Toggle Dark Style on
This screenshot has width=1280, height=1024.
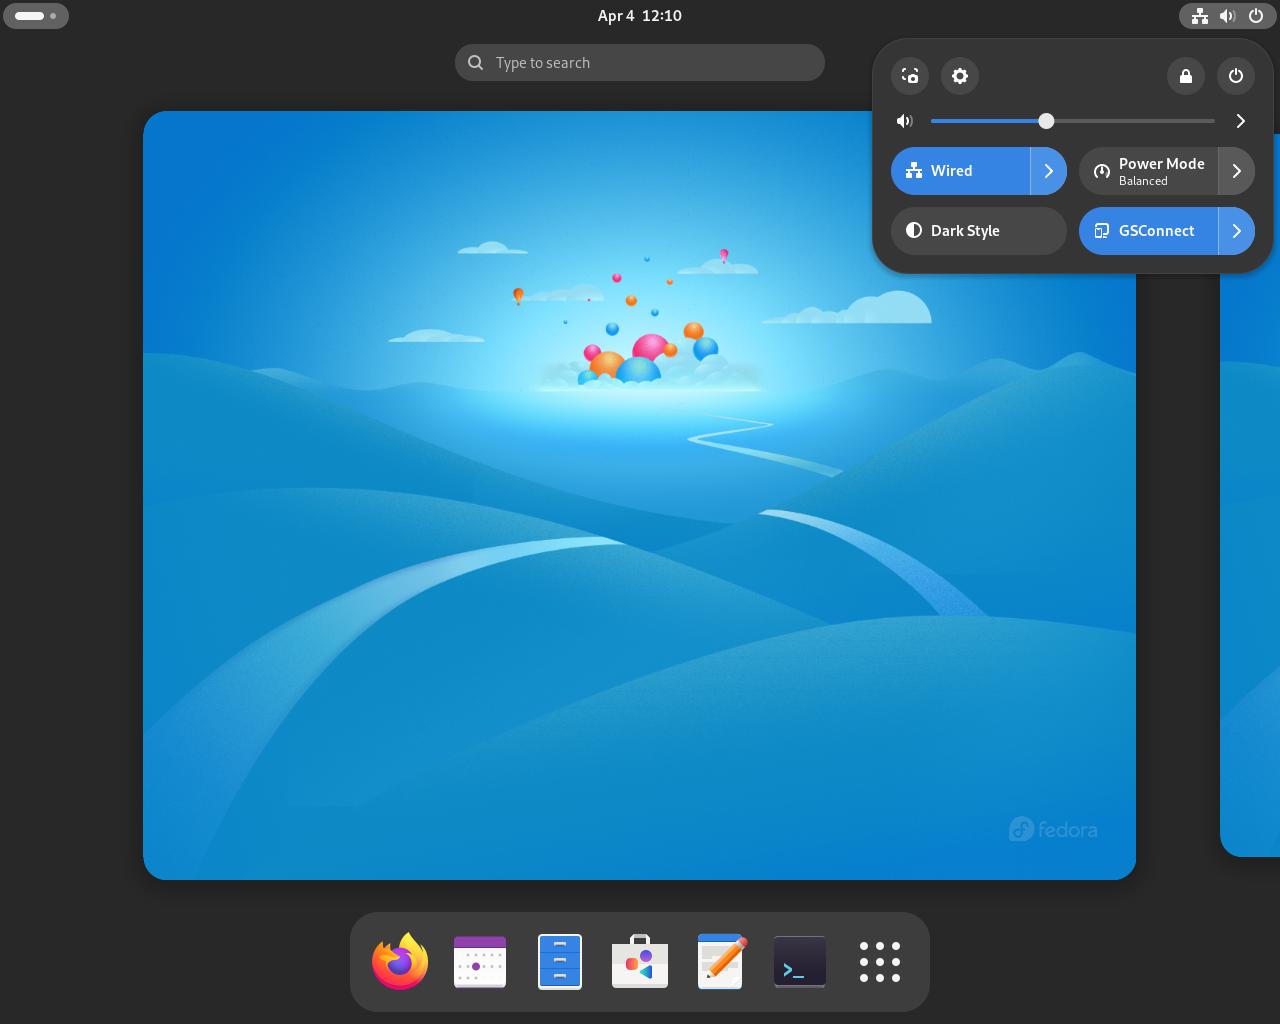point(979,231)
